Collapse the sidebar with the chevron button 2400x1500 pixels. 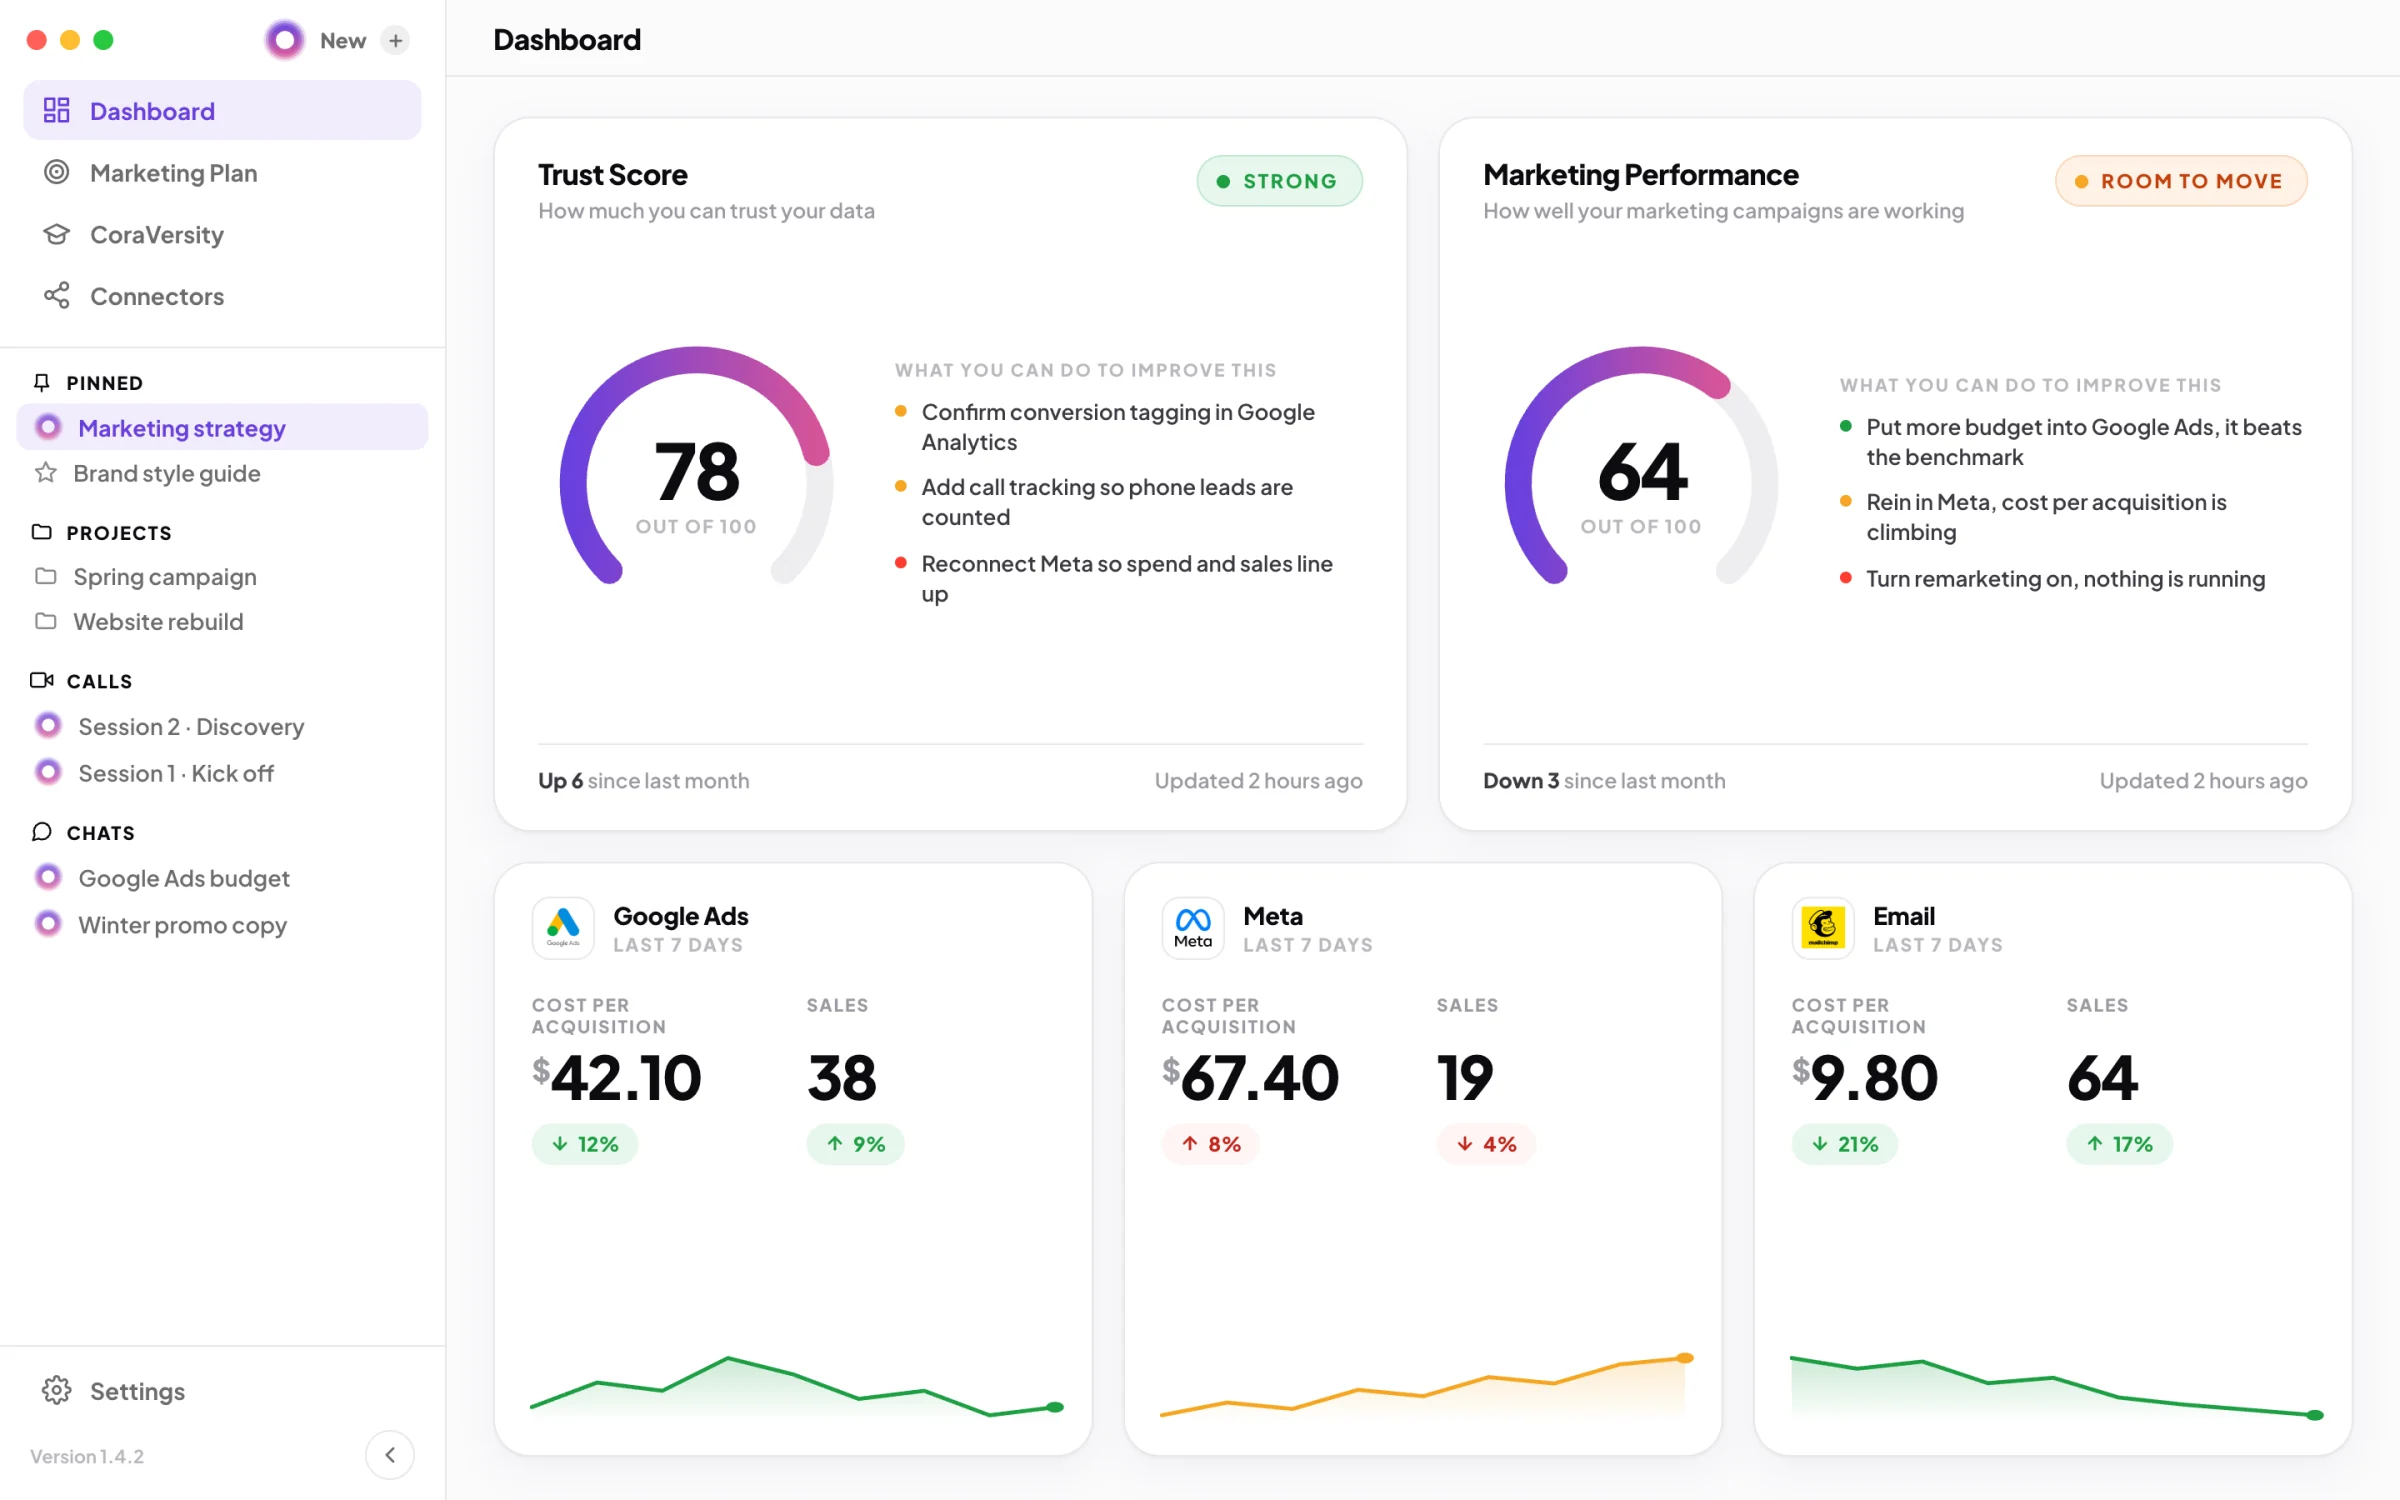pos(390,1455)
